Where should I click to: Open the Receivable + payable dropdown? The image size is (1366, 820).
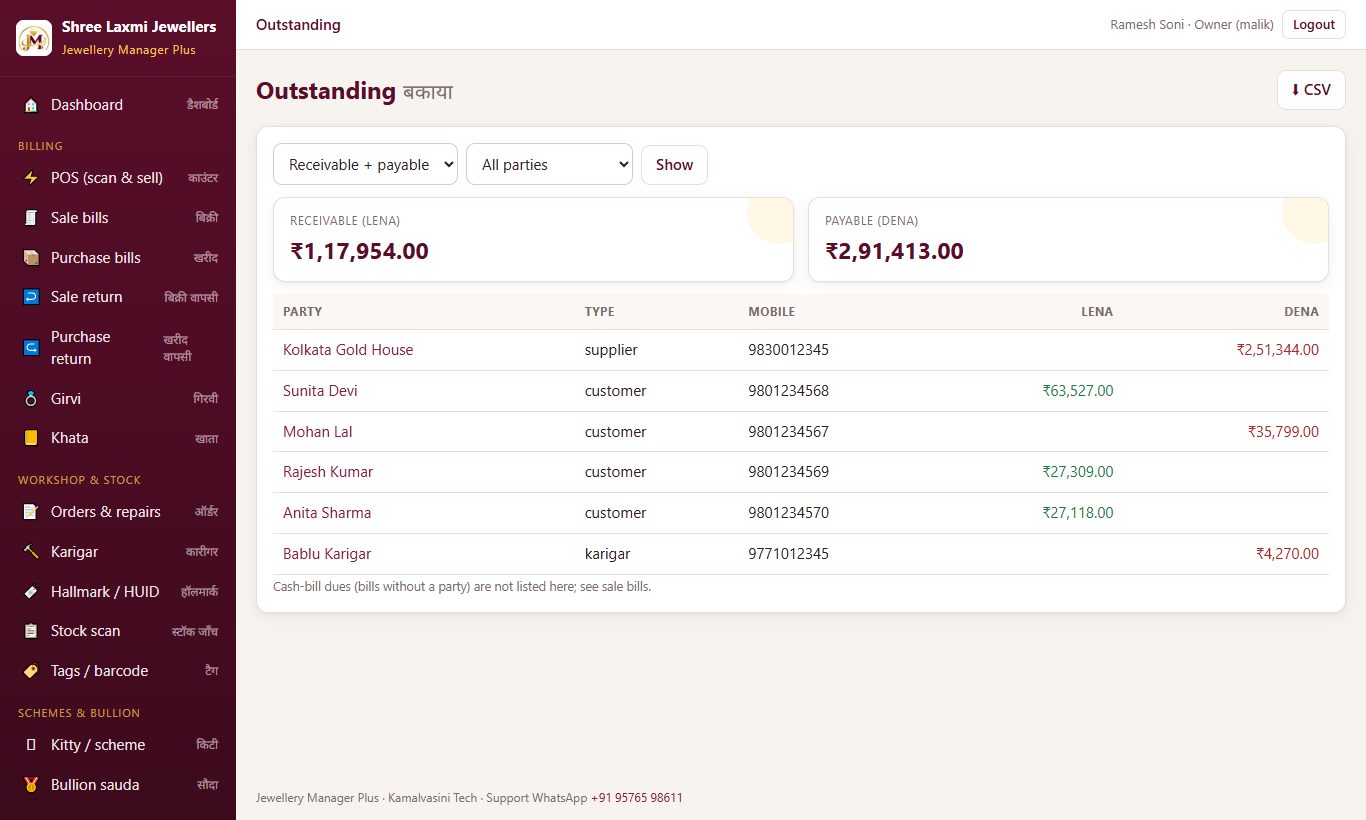click(x=365, y=165)
